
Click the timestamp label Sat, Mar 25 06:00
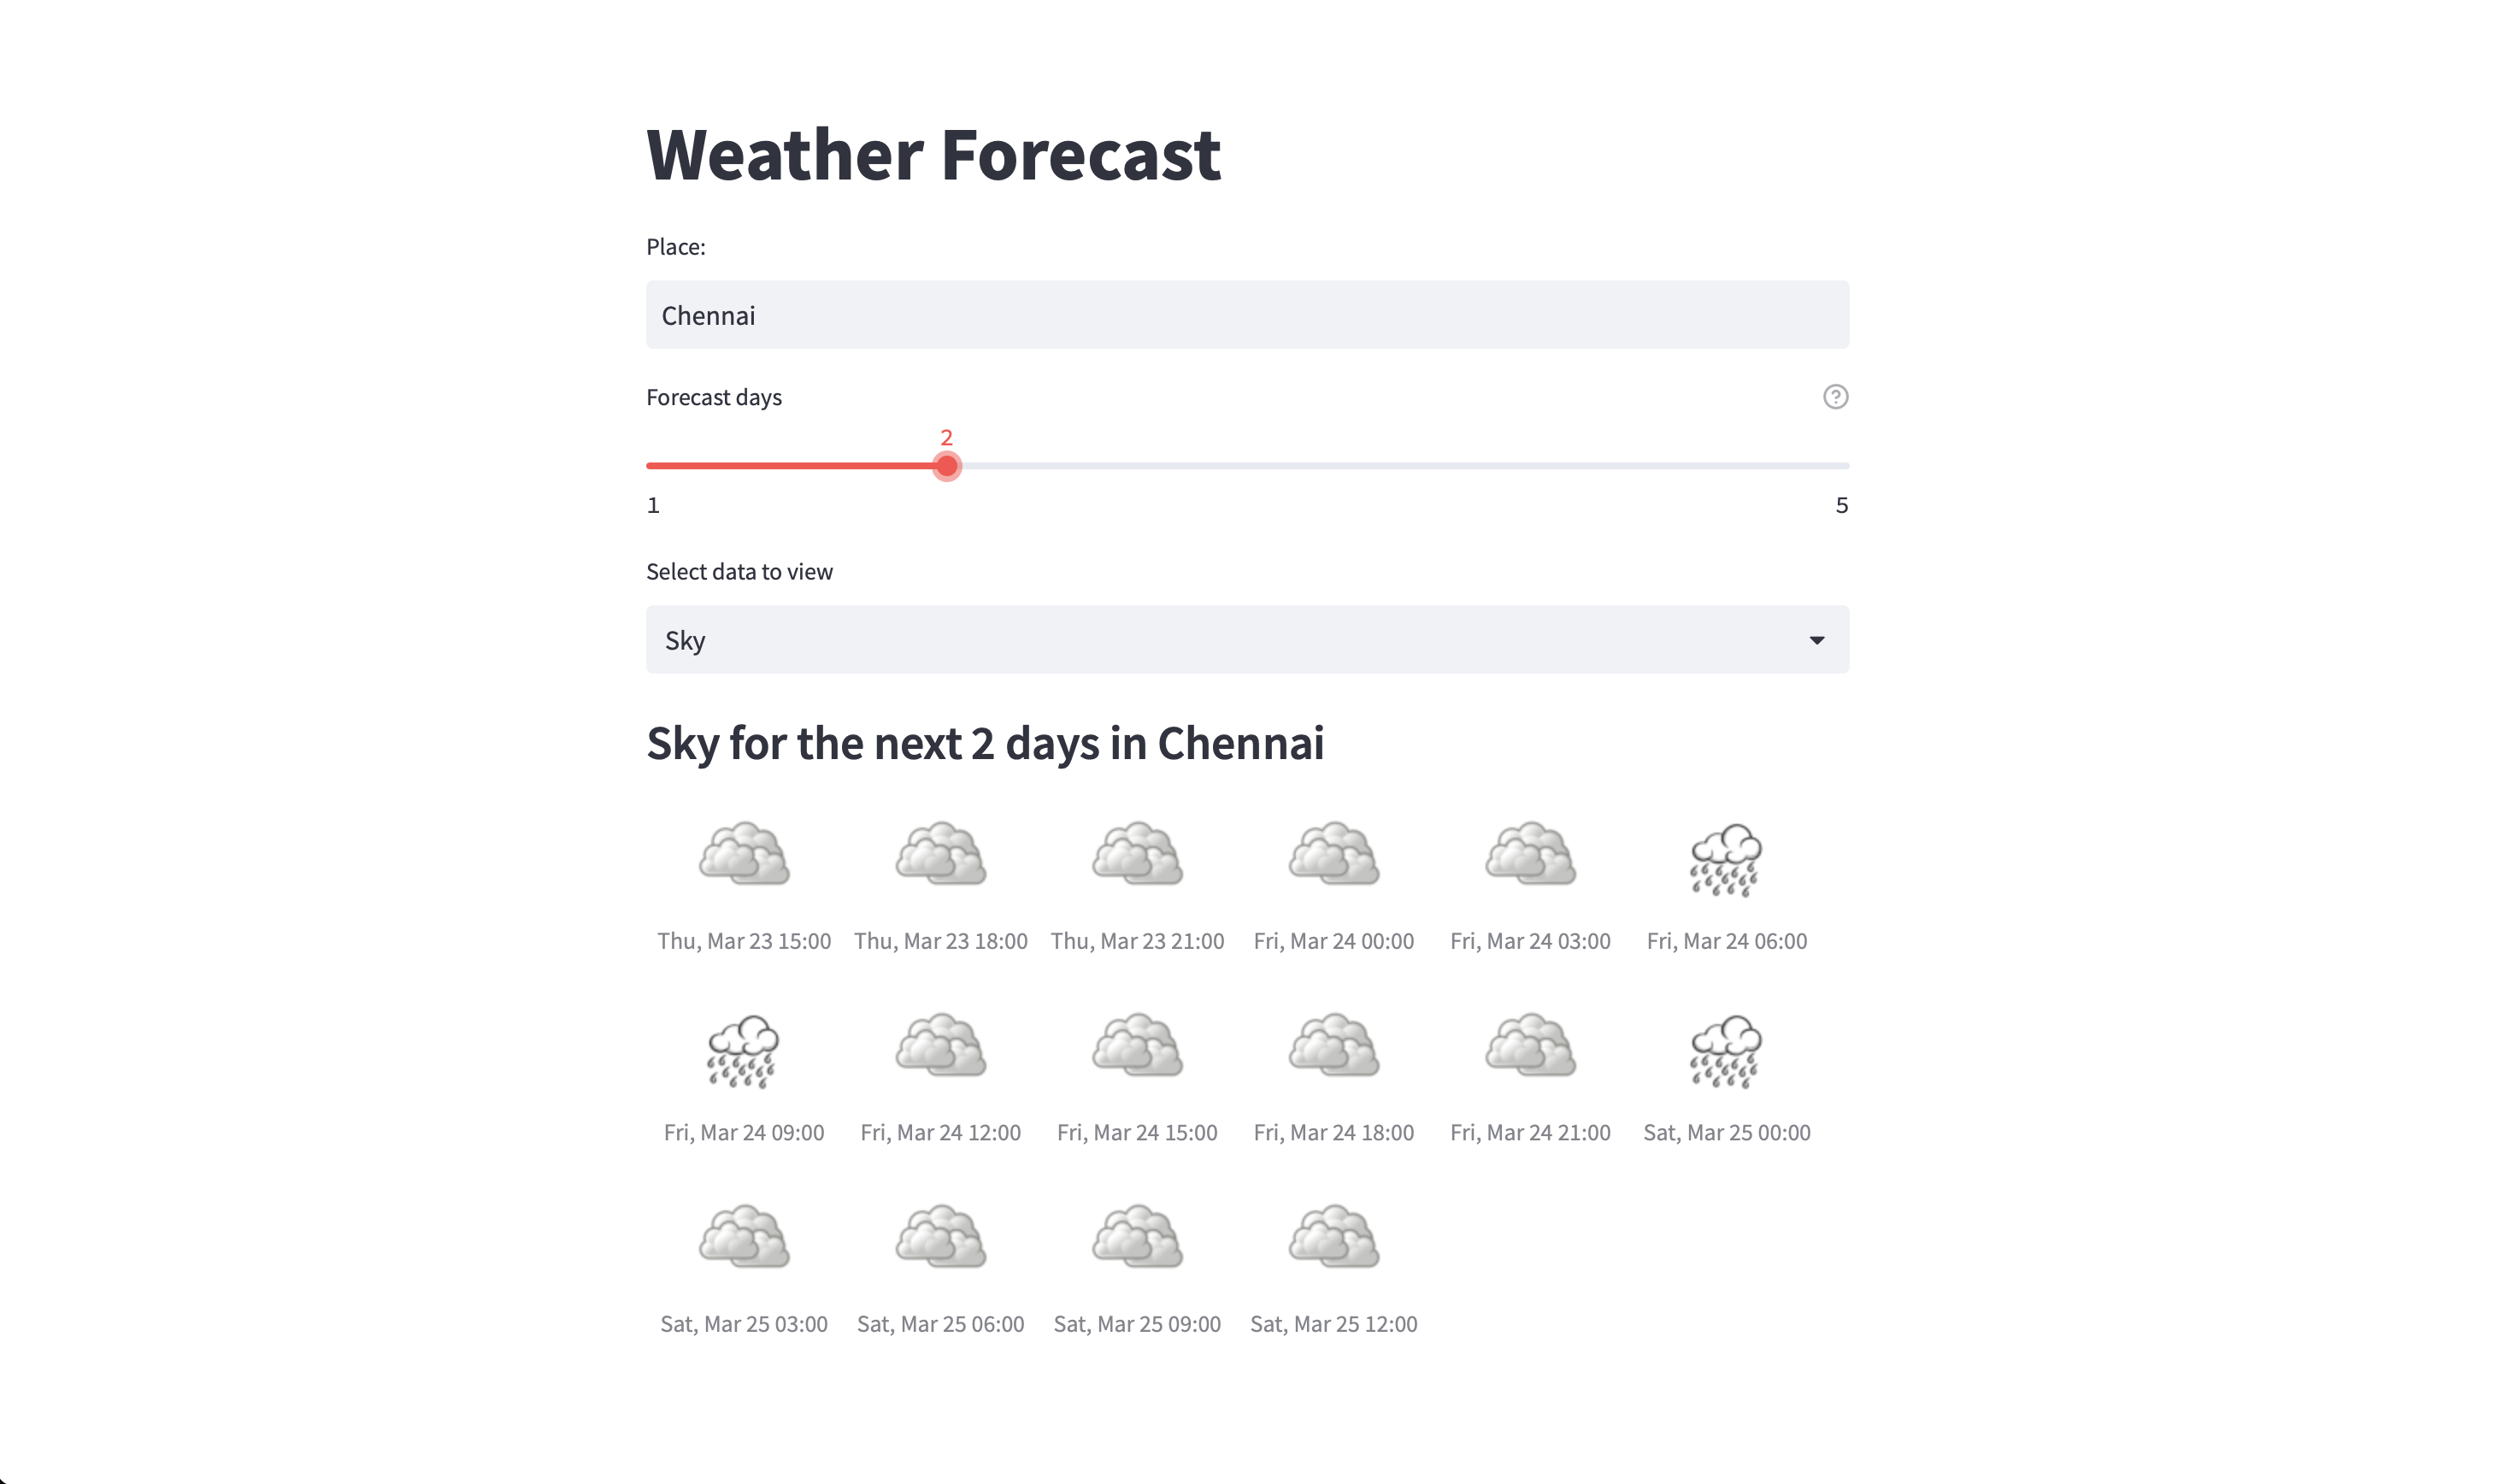pos(940,1323)
